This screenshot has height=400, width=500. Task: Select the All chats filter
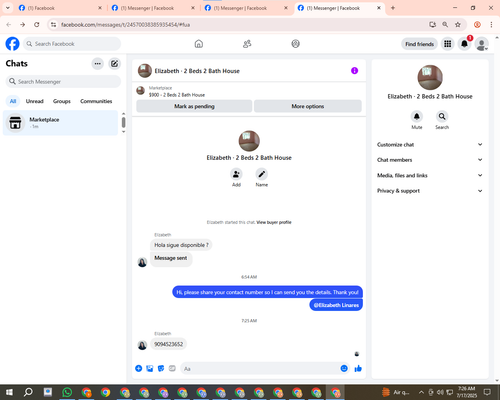click(x=13, y=101)
